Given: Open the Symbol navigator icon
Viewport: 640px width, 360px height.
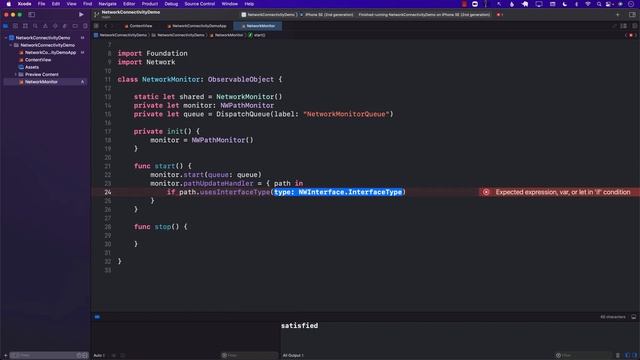Looking at the screenshot, I should point(25,26).
